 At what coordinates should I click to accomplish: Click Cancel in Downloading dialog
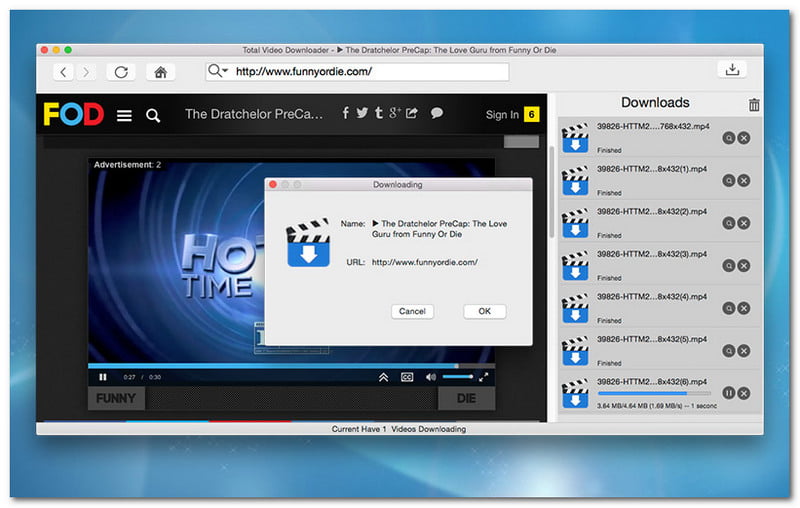(x=412, y=311)
